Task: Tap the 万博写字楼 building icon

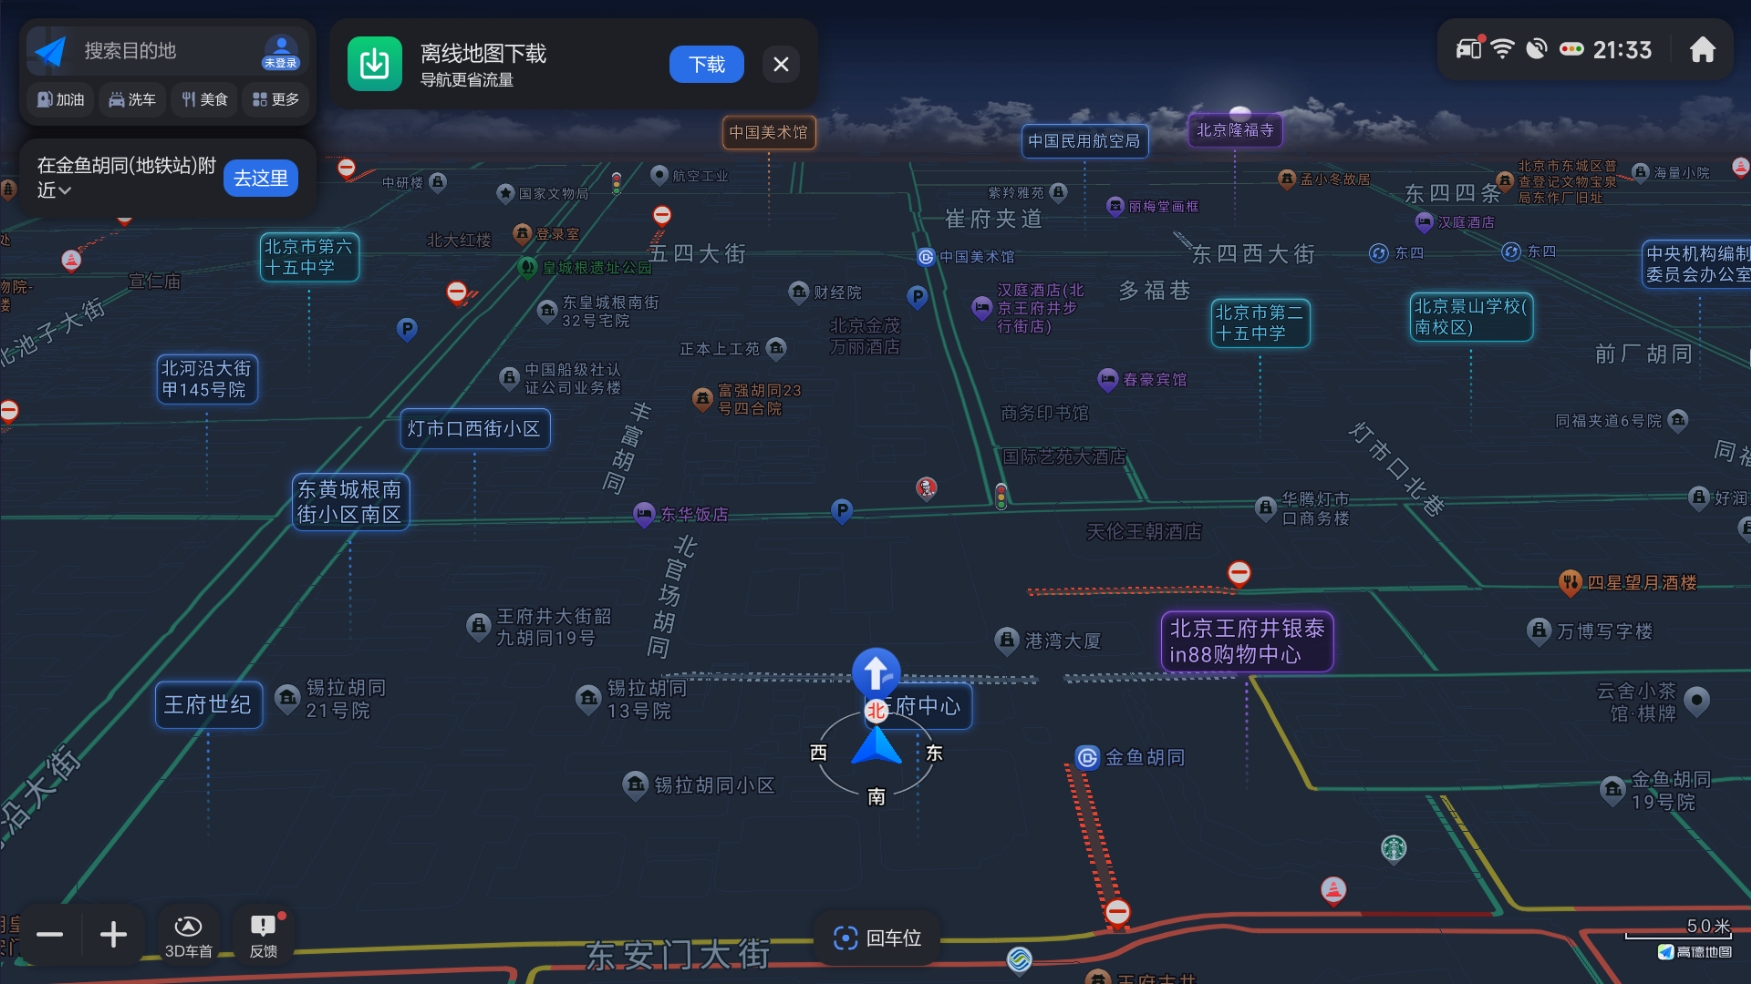Action: (x=1539, y=630)
